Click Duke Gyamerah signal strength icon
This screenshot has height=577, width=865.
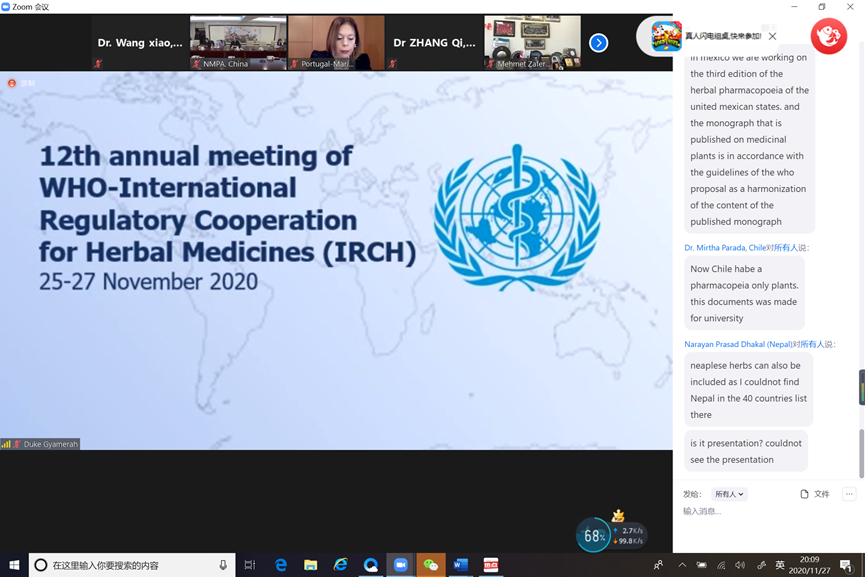[x=6, y=444]
